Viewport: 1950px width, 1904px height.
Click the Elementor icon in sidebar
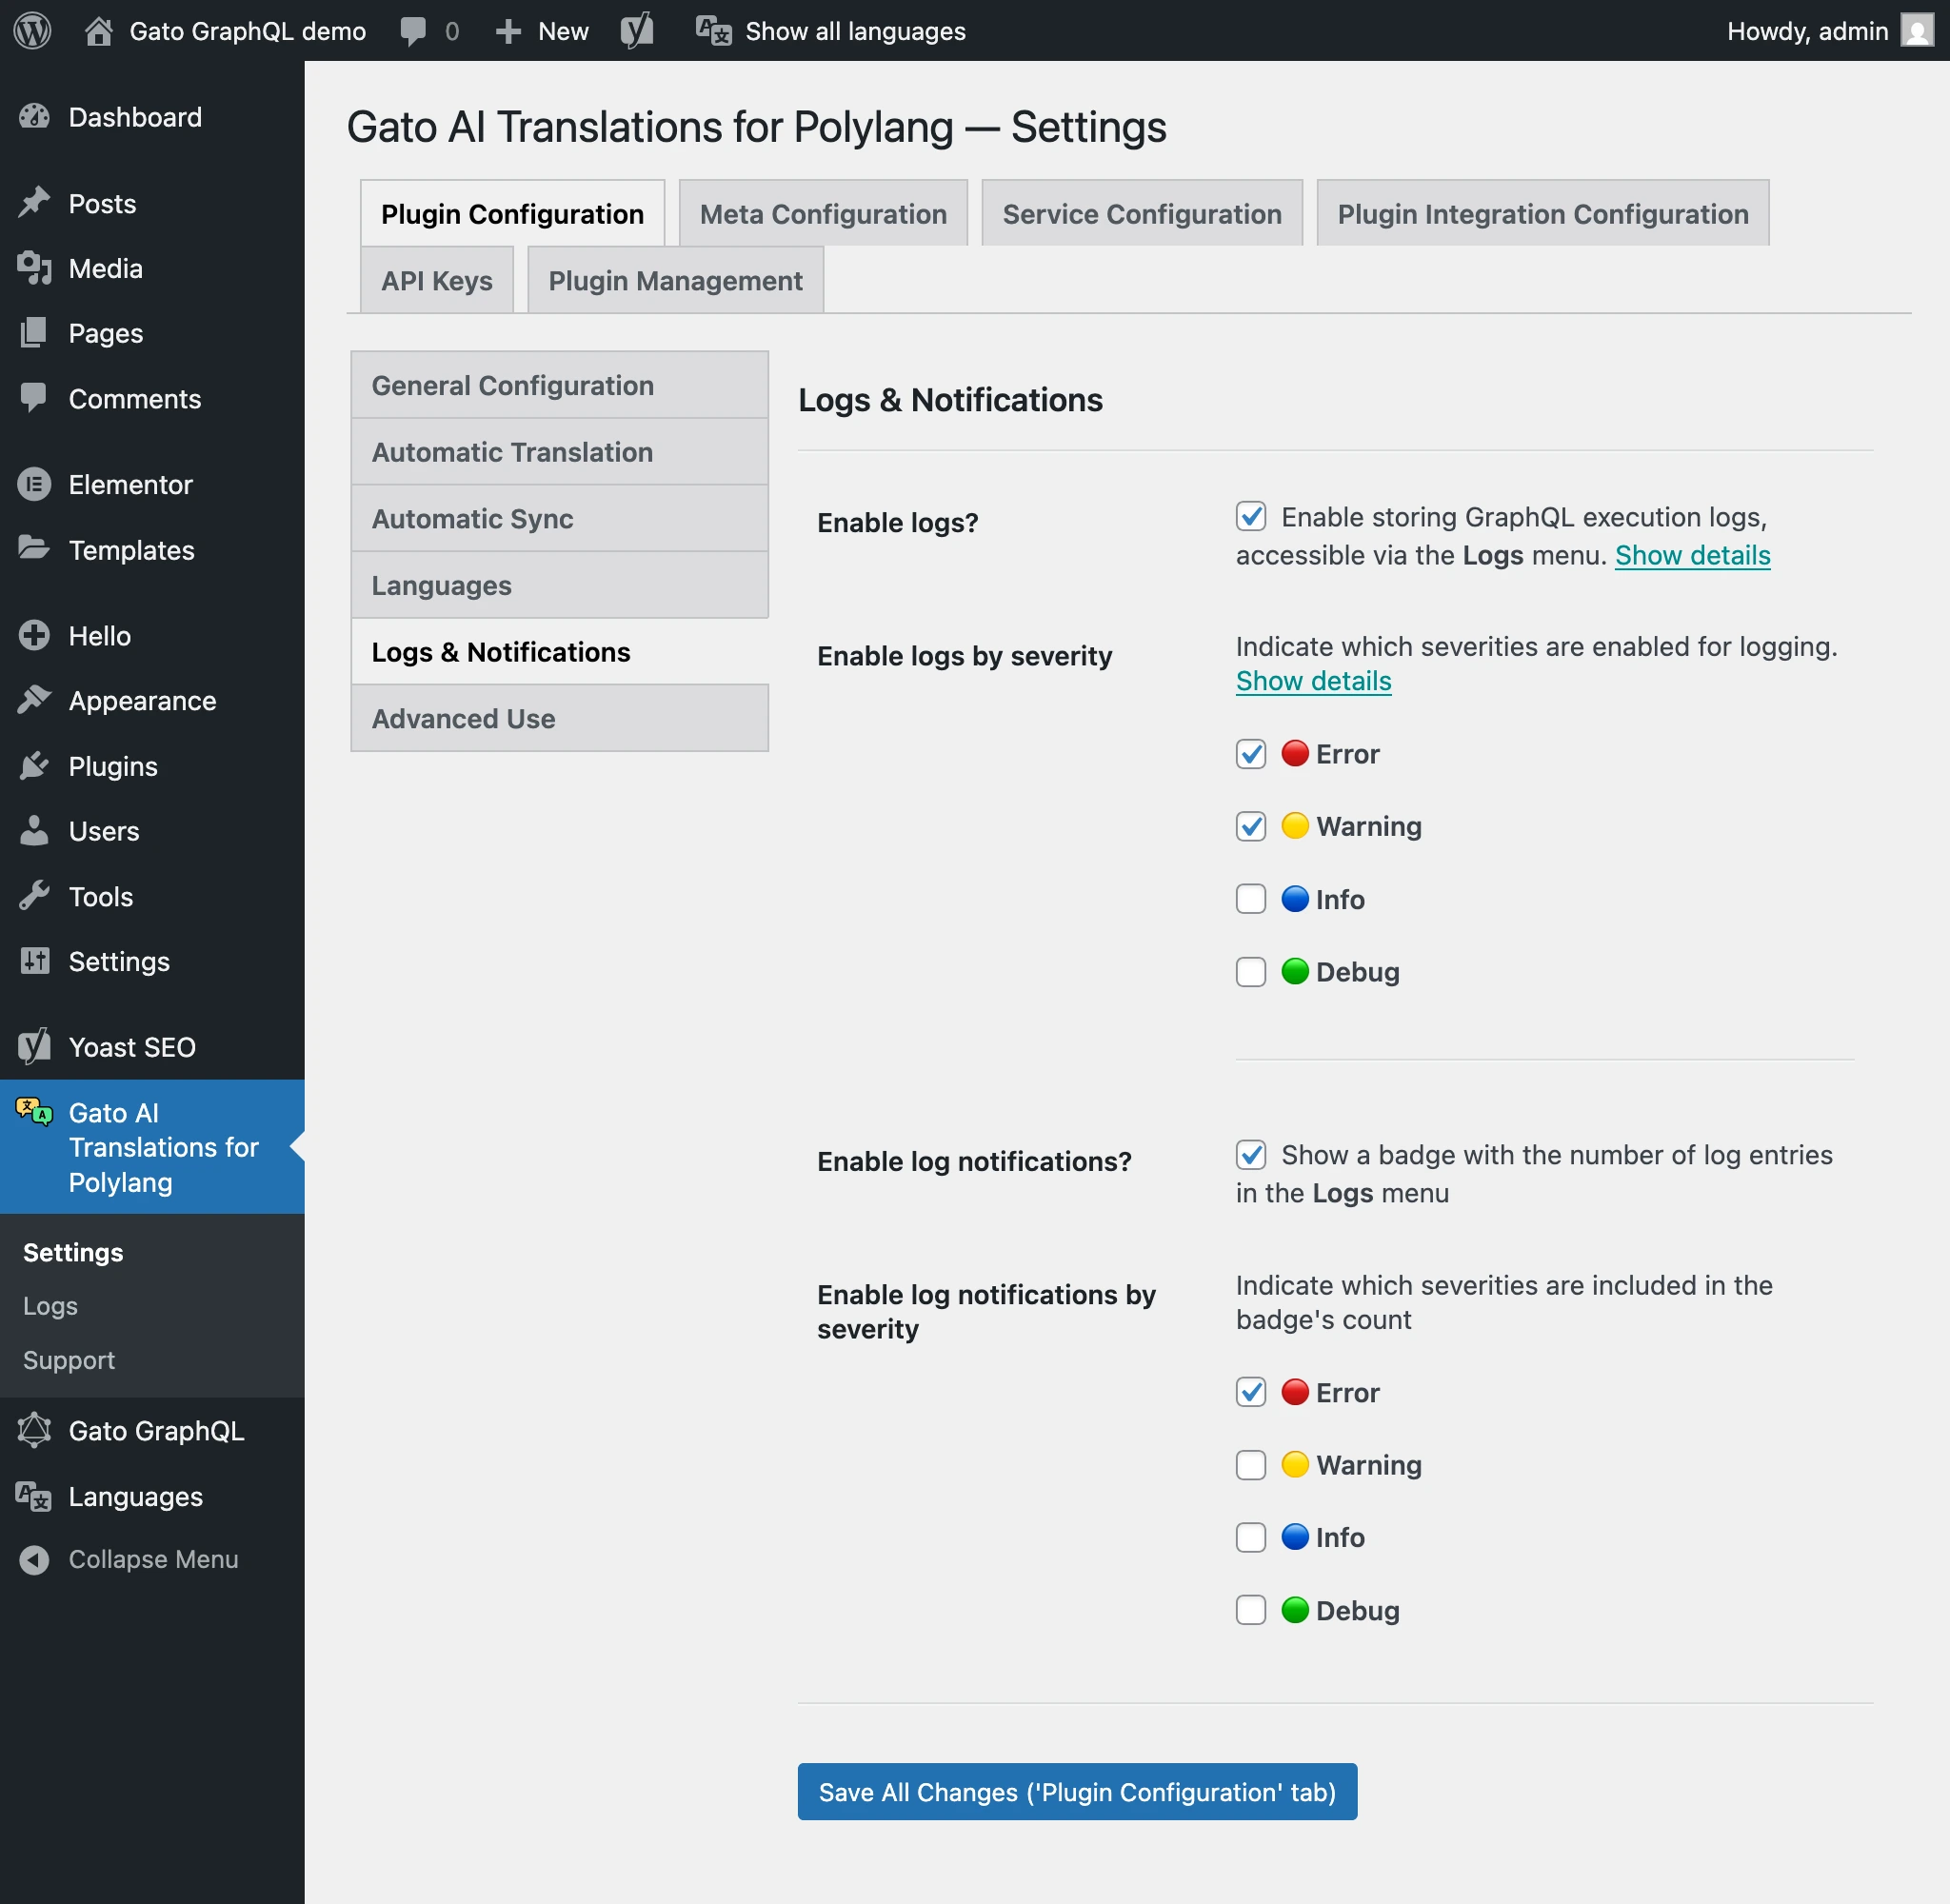pos(34,484)
